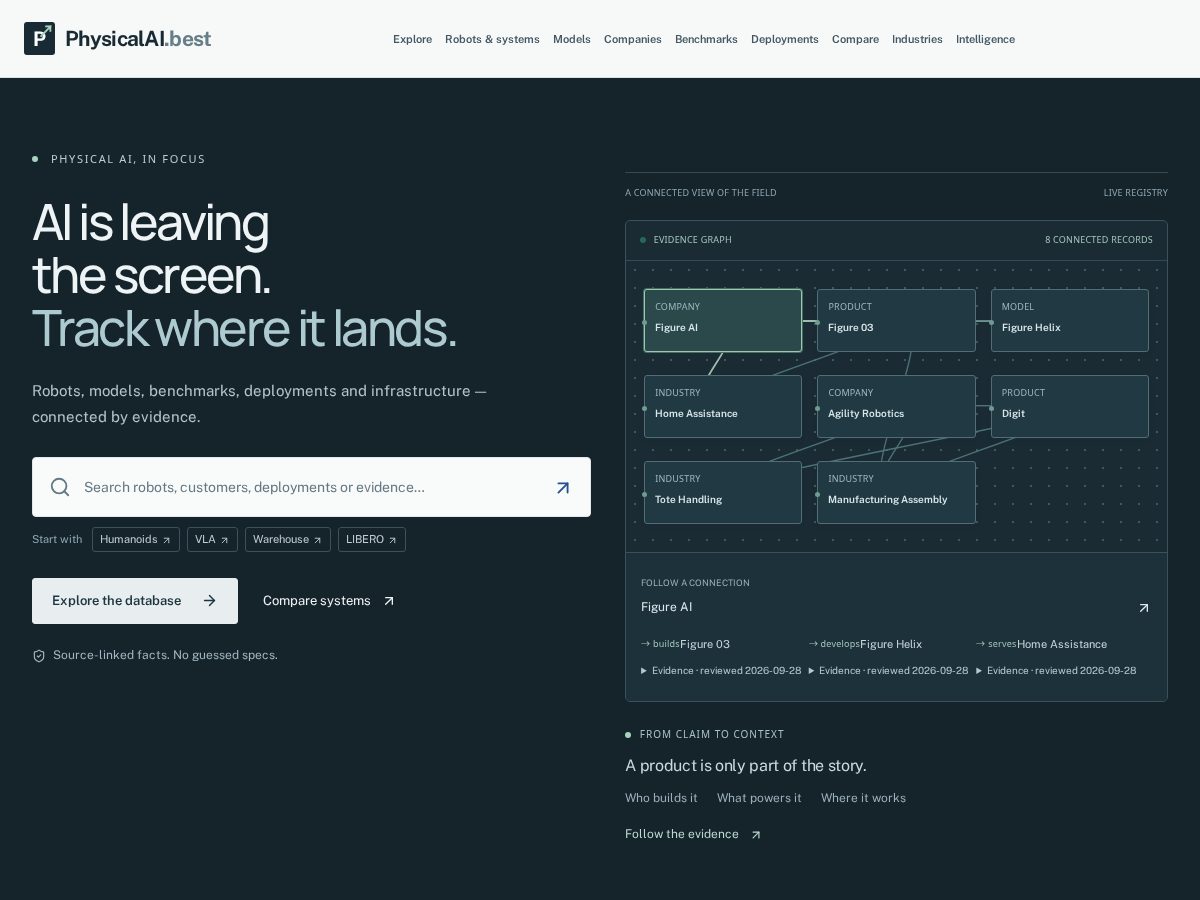The image size is (1200, 900).
Task: Click the Compare systems link
Action: pos(329,601)
